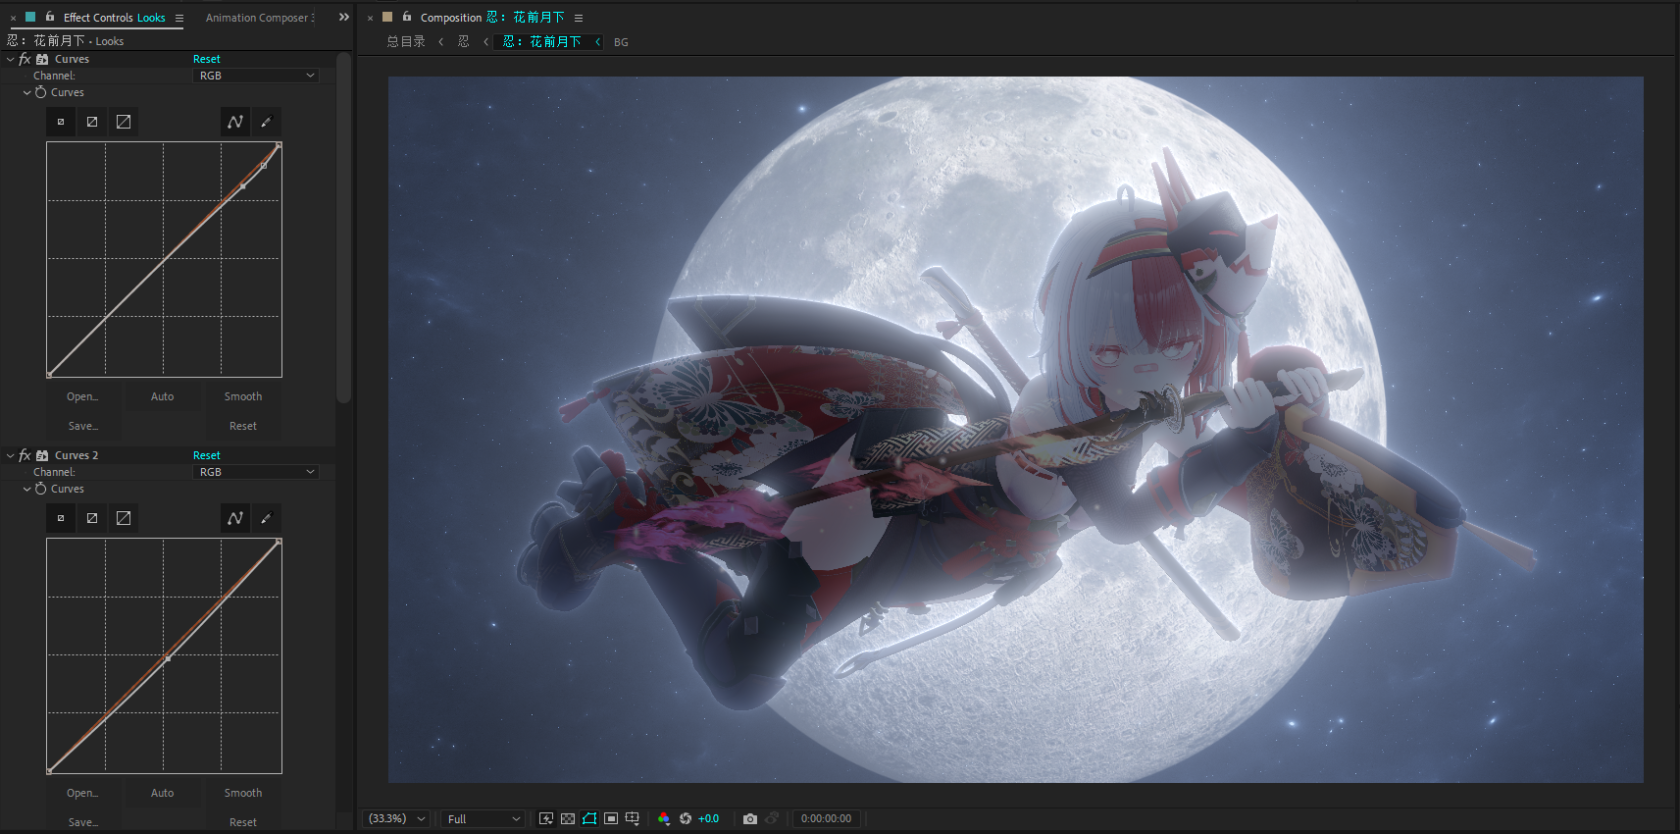This screenshot has height=834, width=1680.
Task: Toggle transparency grid icon
Action: point(568,818)
